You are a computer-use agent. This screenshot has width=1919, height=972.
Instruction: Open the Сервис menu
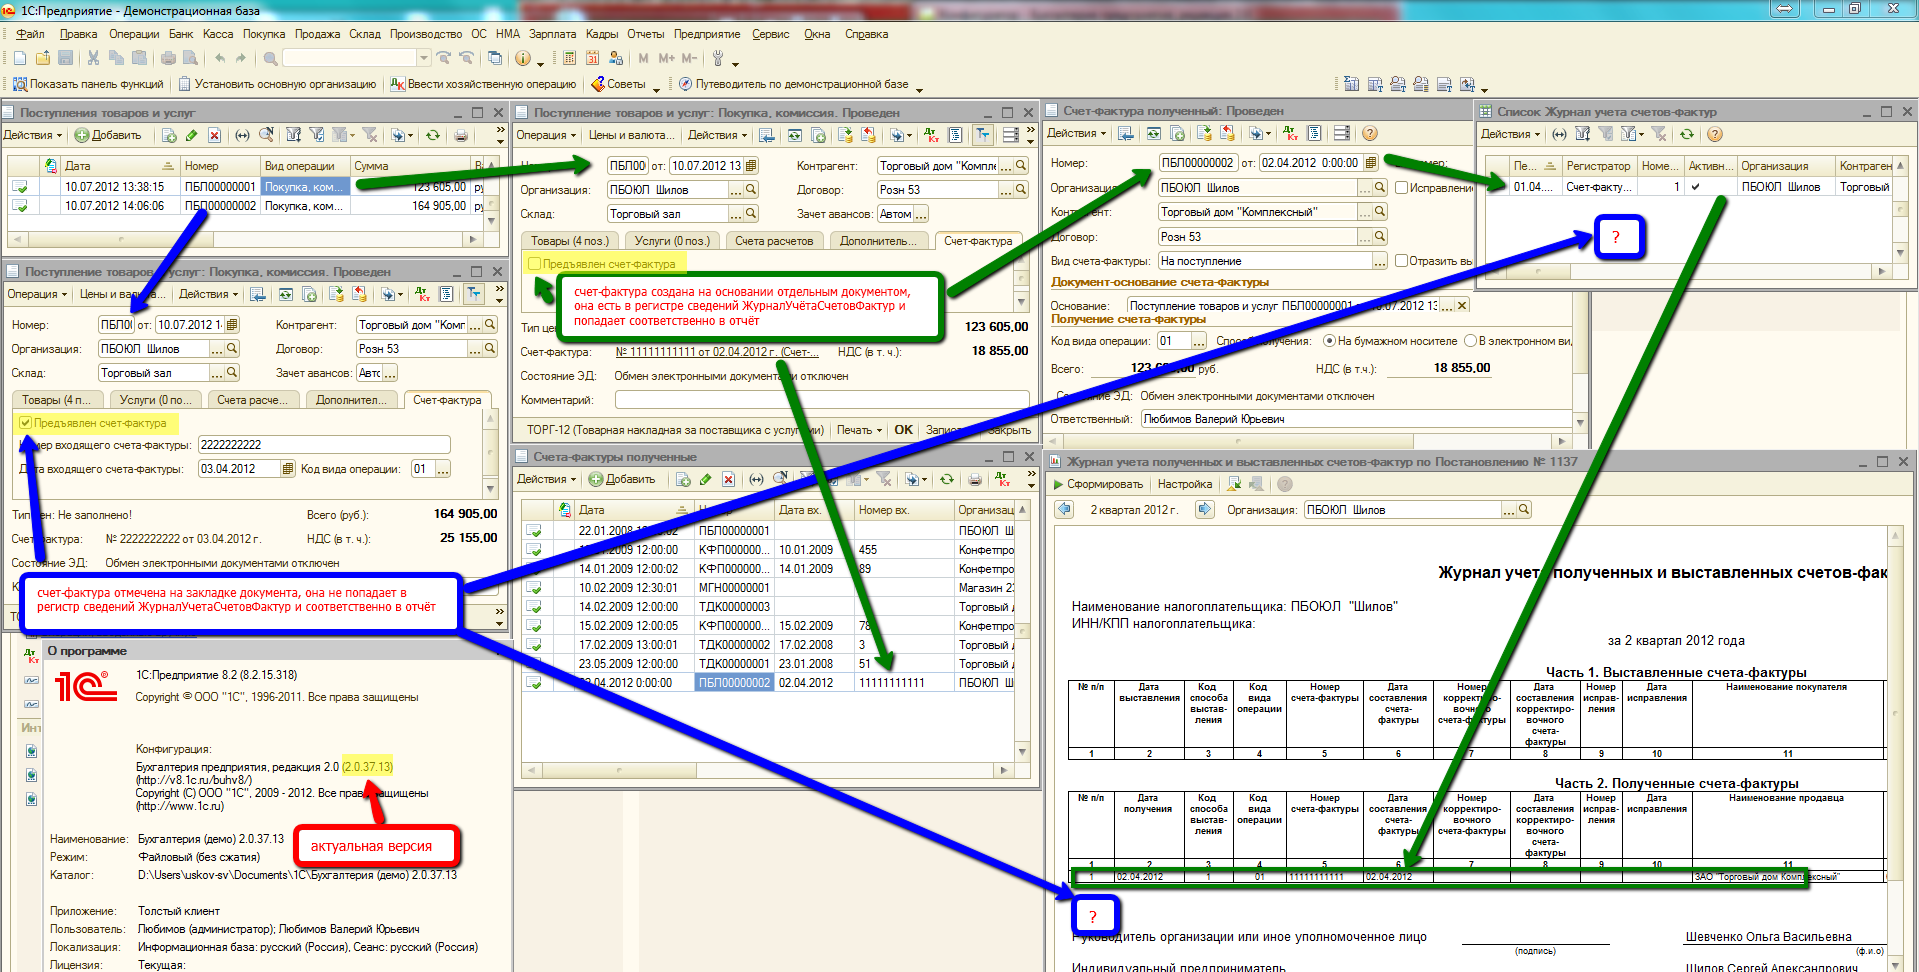tap(770, 34)
